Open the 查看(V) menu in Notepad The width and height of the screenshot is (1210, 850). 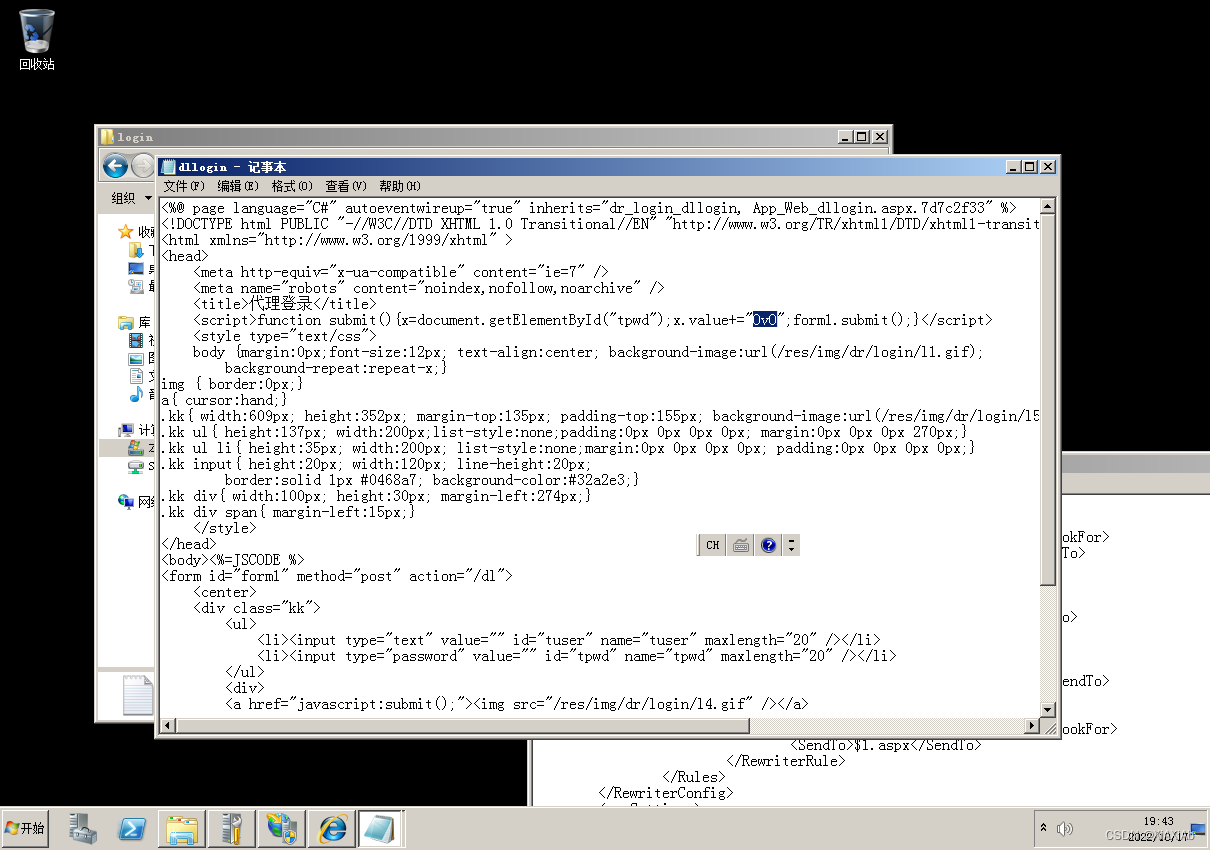pyautogui.click(x=346, y=186)
